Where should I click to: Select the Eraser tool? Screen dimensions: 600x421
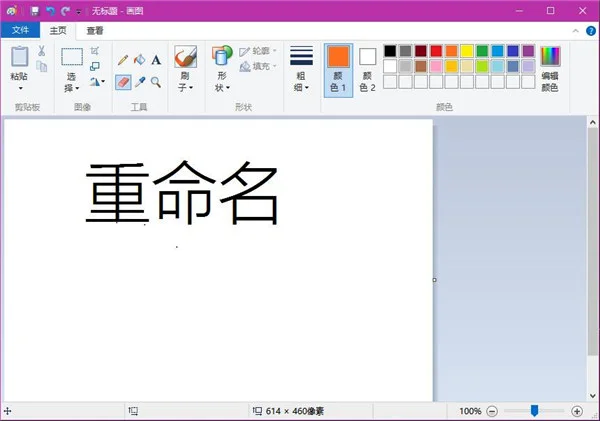pos(123,82)
